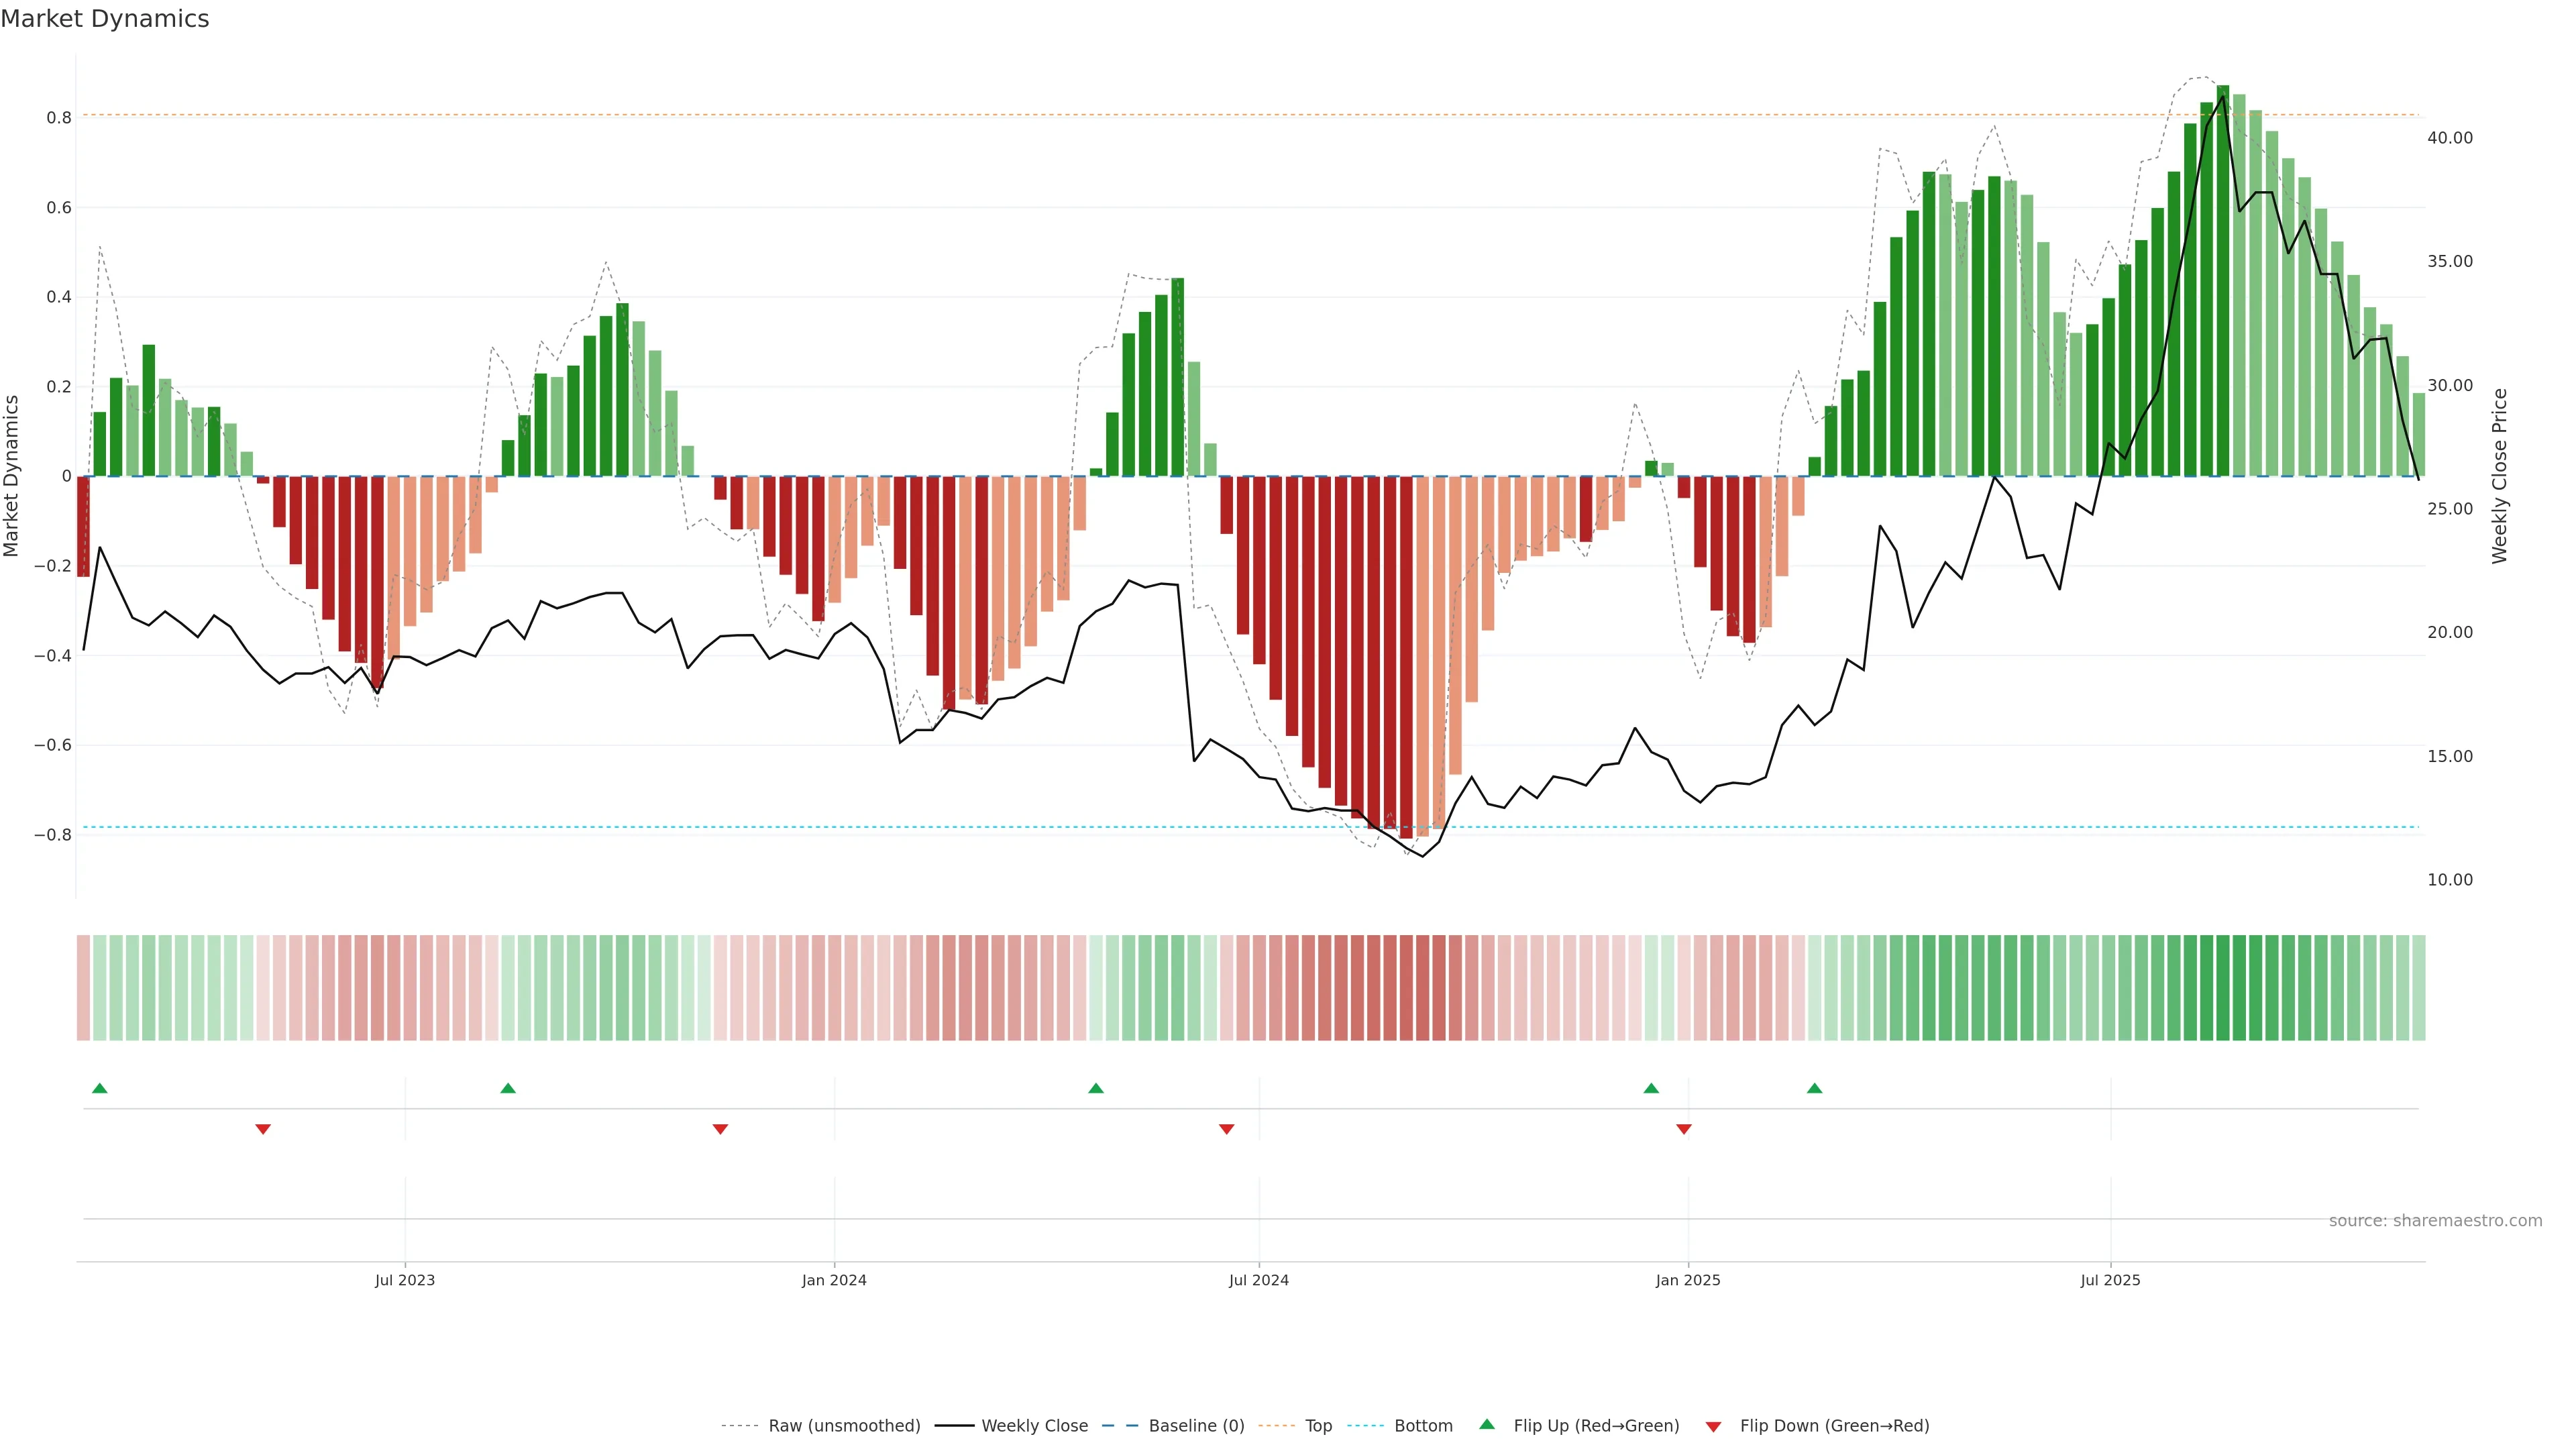Screen dimensions: 2576x1449
Task: Click the red flip-down marker before Jan 2024
Action: 720,1129
